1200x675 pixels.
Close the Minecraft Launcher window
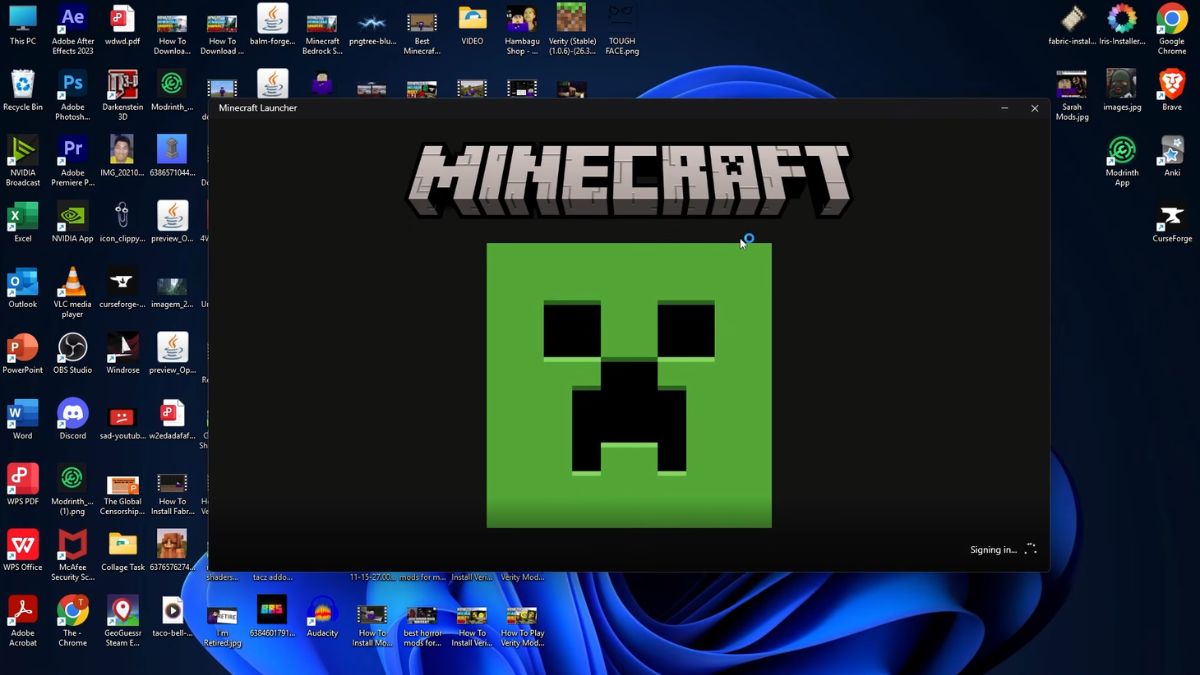pyautogui.click(x=1034, y=108)
